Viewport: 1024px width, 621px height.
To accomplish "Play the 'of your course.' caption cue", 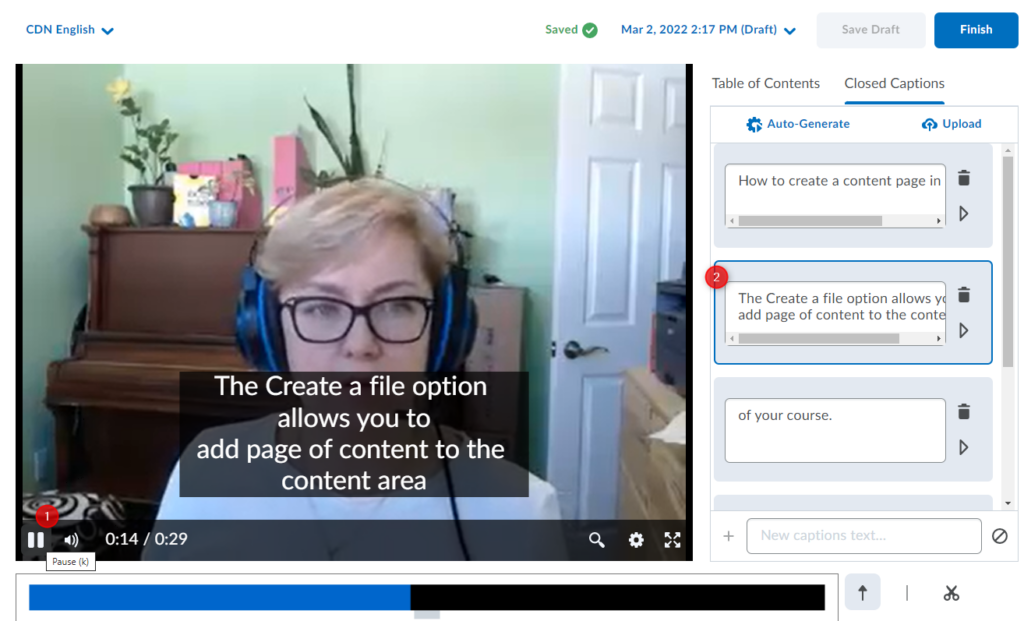I will [x=964, y=447].
